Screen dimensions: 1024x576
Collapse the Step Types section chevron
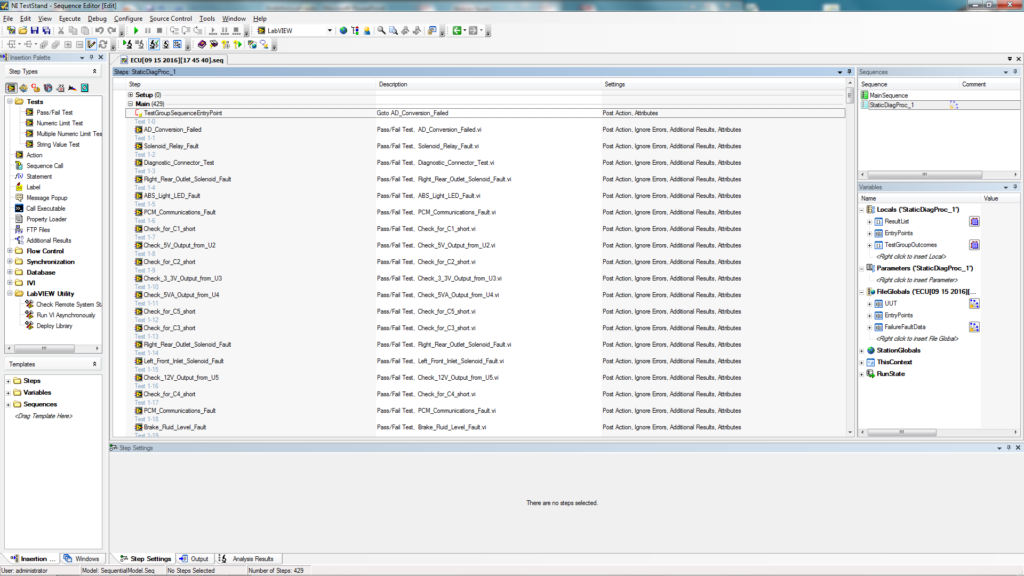(x=94, y=71)
